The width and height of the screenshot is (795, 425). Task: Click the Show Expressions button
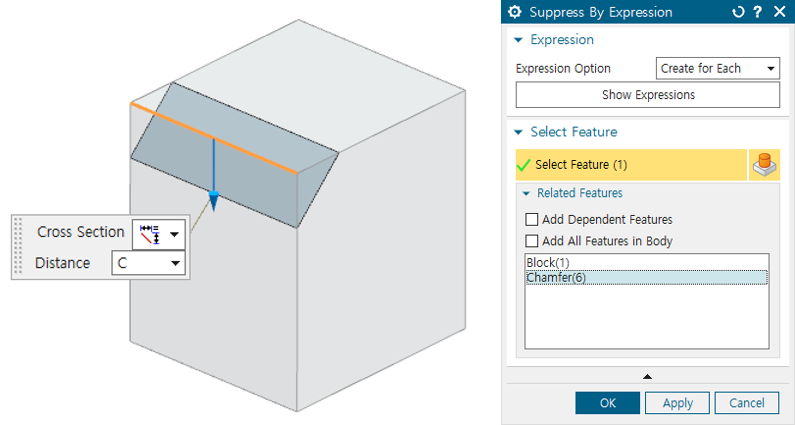click(647, 95)
